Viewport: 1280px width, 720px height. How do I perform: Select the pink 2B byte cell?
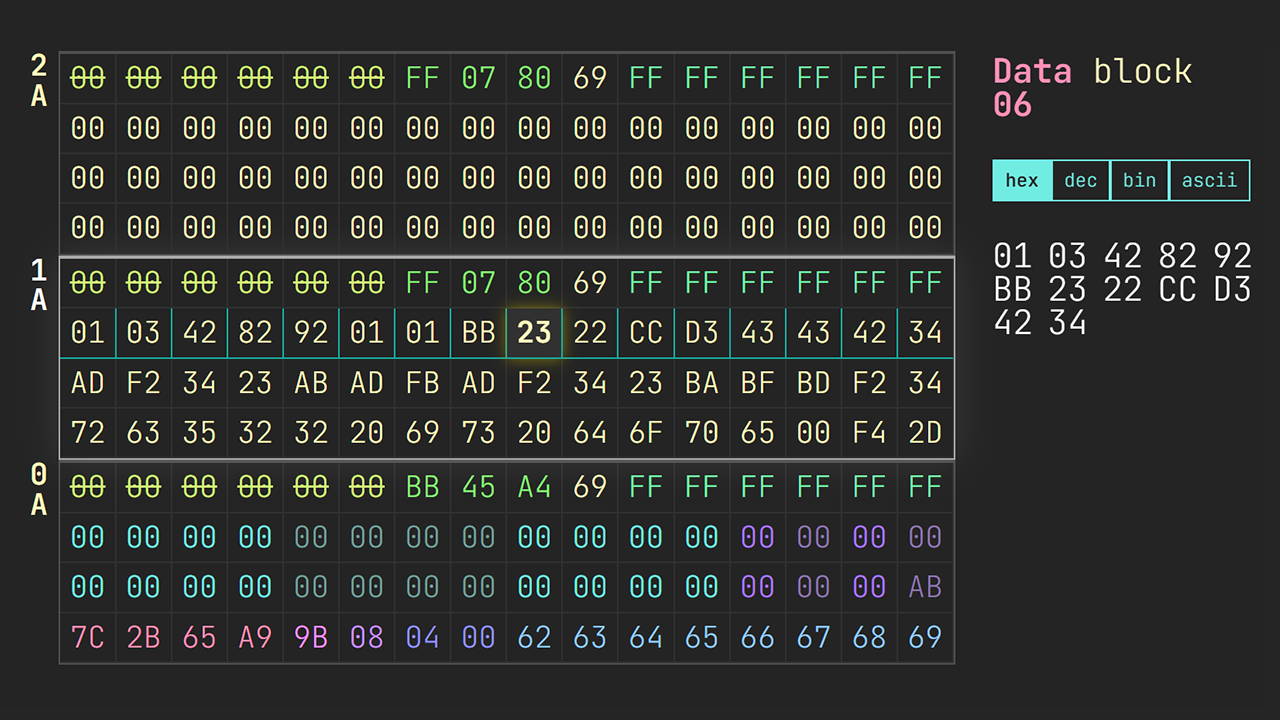click(143, 638)
